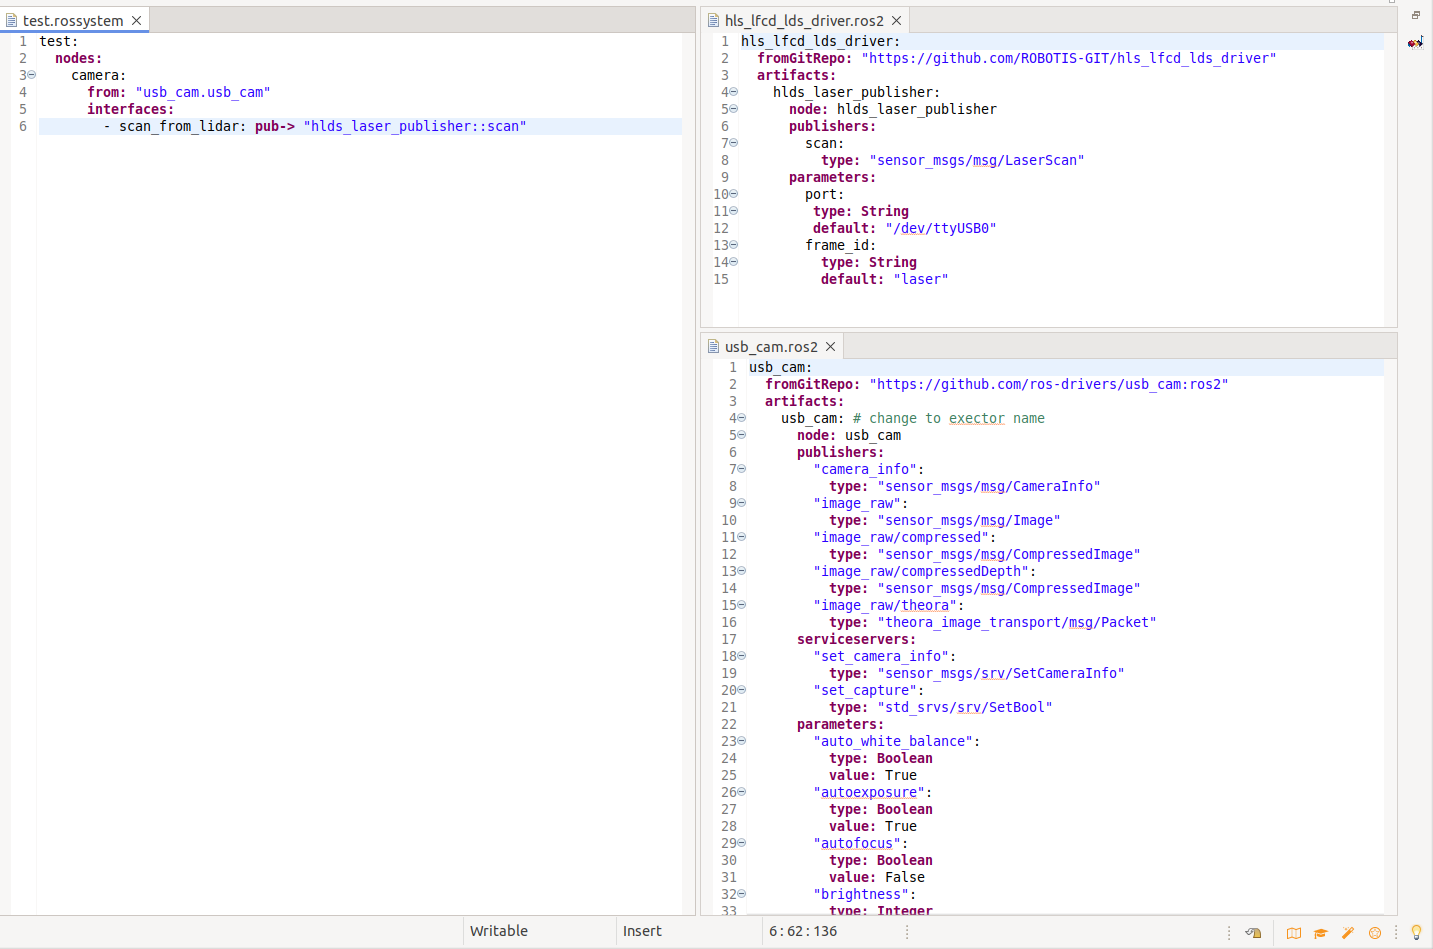The height and width of the screenshot is (949, 1433).
Task: Click the "sensor_msgs/msg/LaserScan" type string
Action: (977, 160)
